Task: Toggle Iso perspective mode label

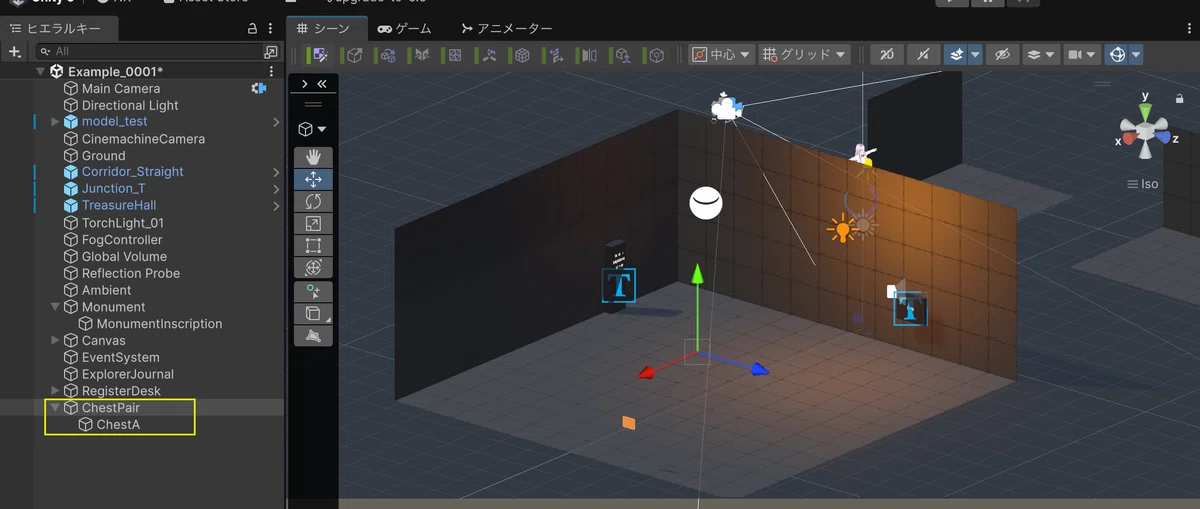Action: 1142,184
